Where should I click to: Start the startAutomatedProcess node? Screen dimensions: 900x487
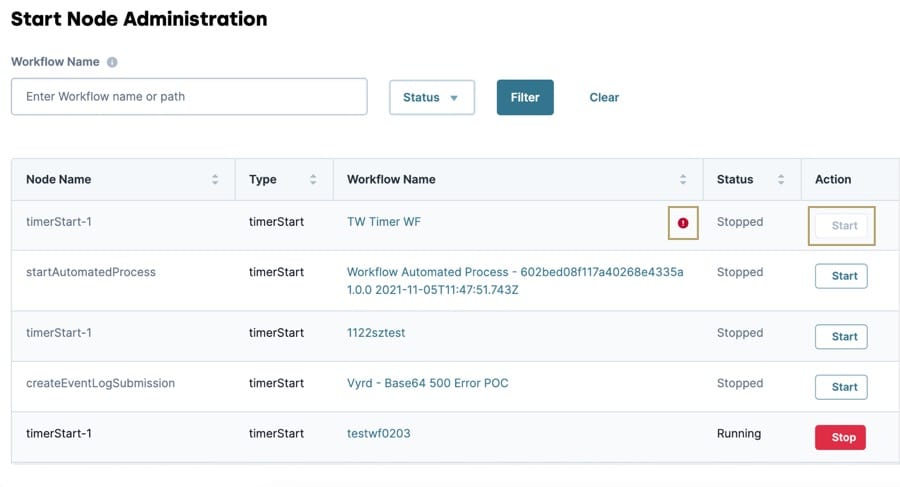(x=841, y=276)
